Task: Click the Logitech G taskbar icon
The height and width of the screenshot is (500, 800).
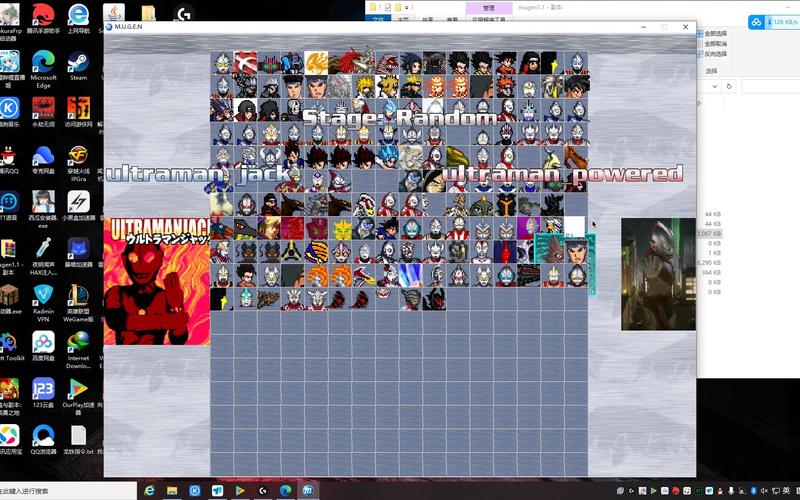Action: 263,491
